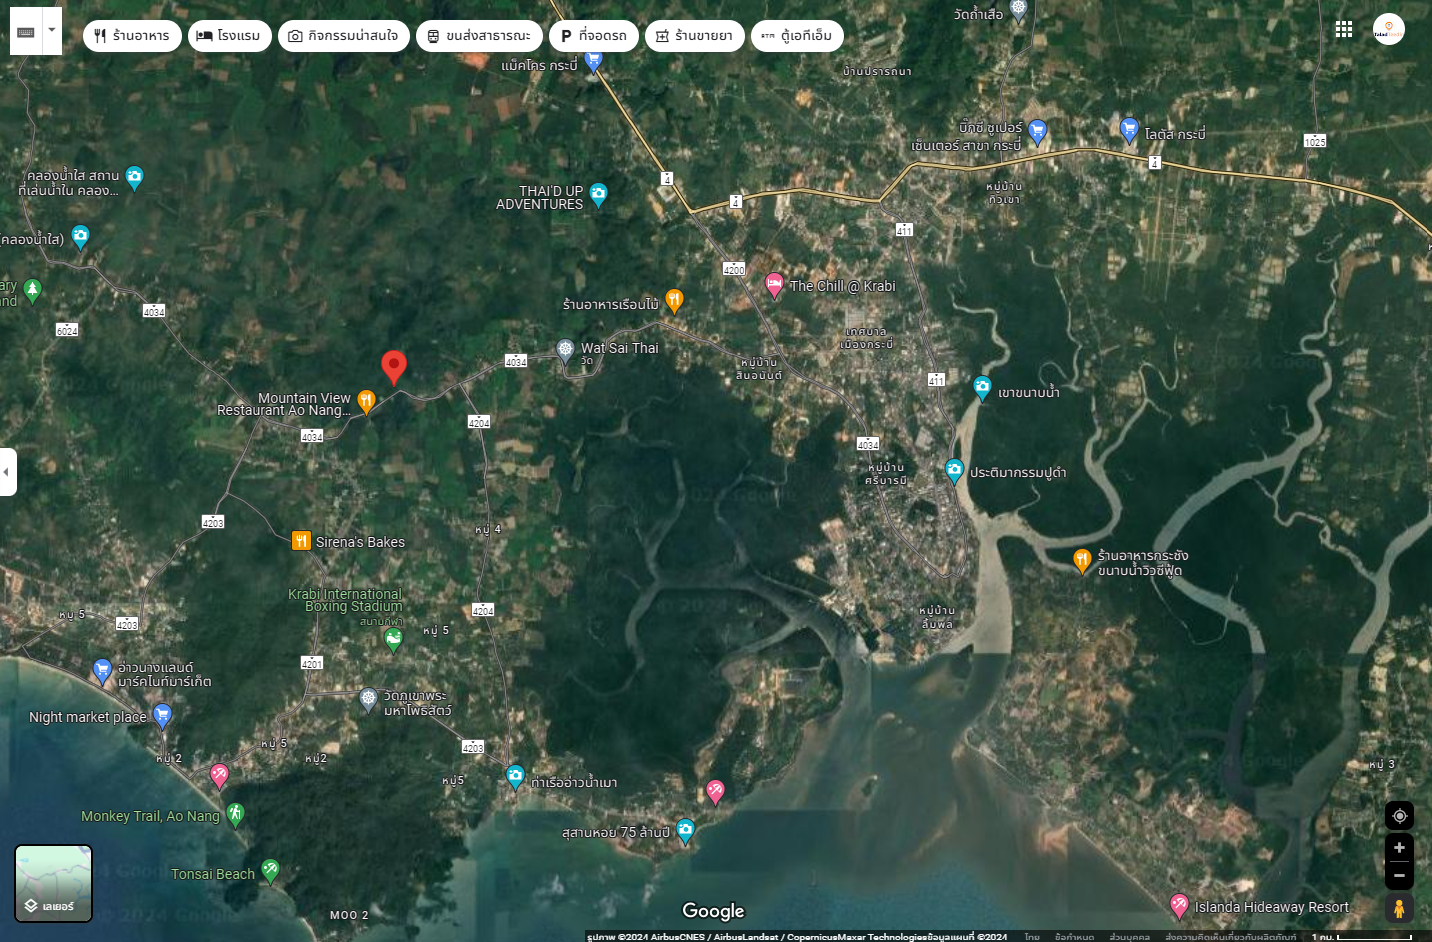Viewport: 1432px width, 942px height.
Task: Switch map type via เลเยอร์ layers thumbnail
Action: tap(54, 883)
